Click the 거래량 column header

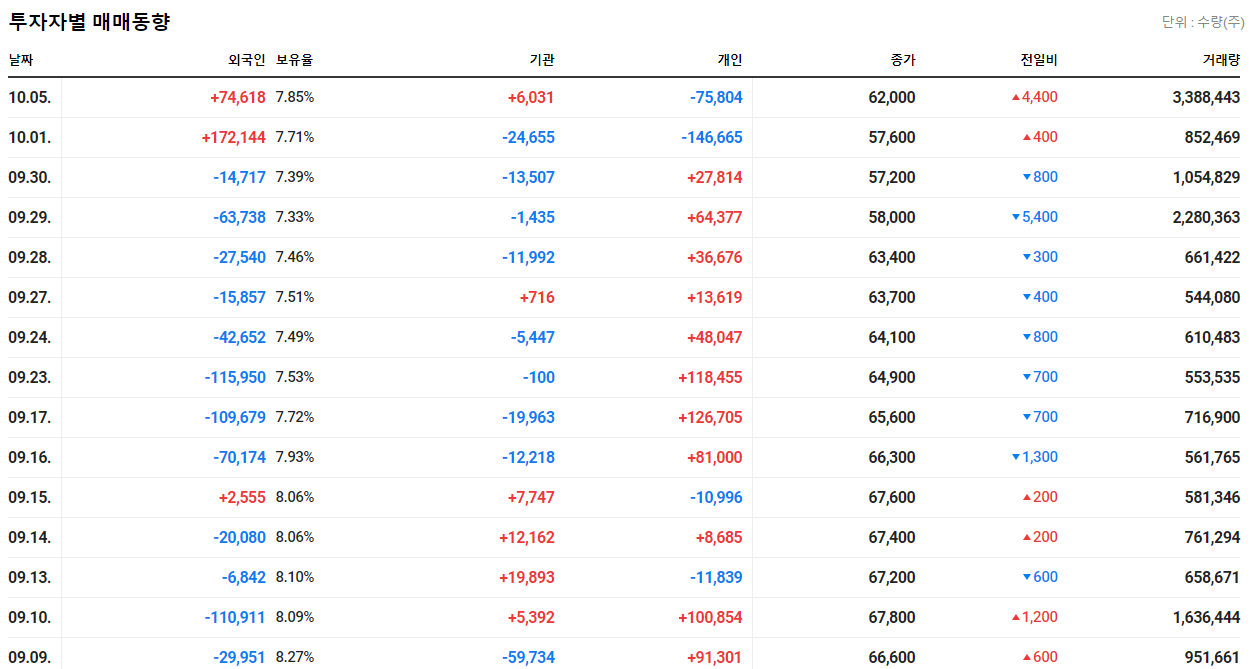point(1222,60)
